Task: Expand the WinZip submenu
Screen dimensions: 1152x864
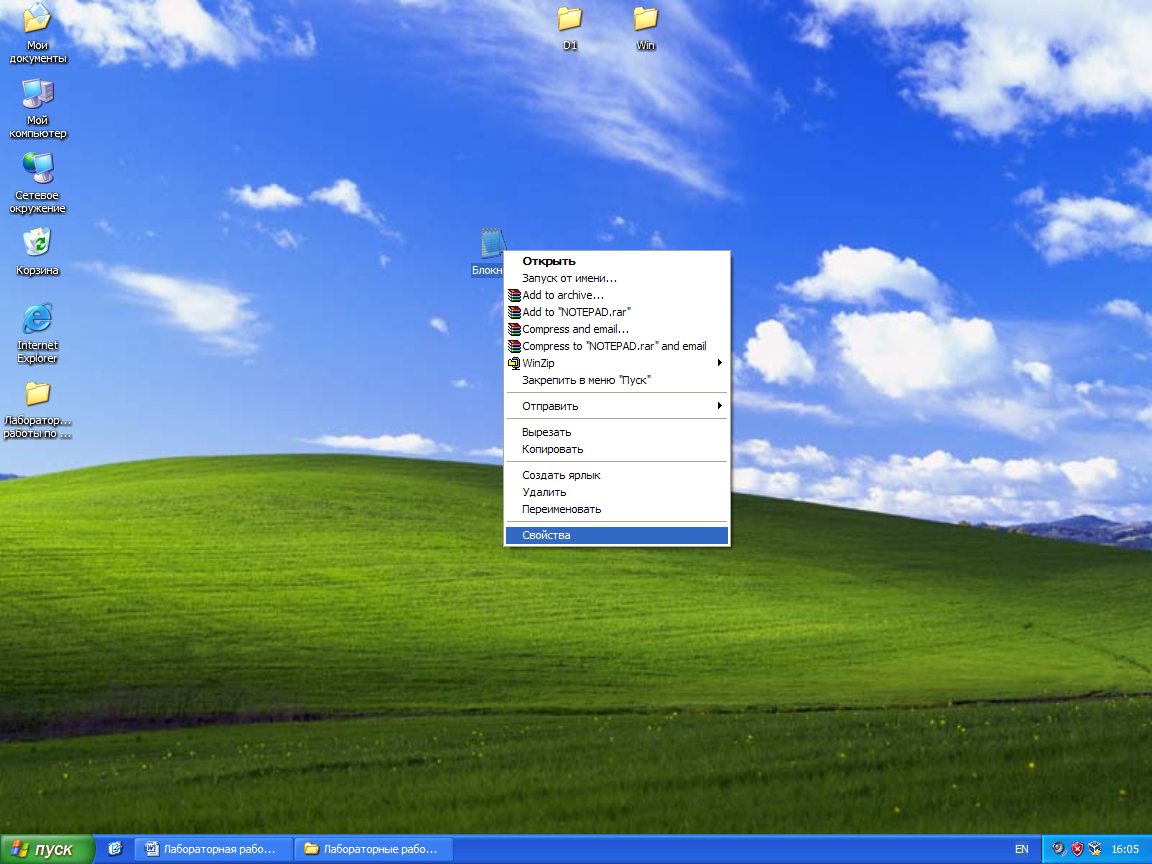Action: point(617,363)
